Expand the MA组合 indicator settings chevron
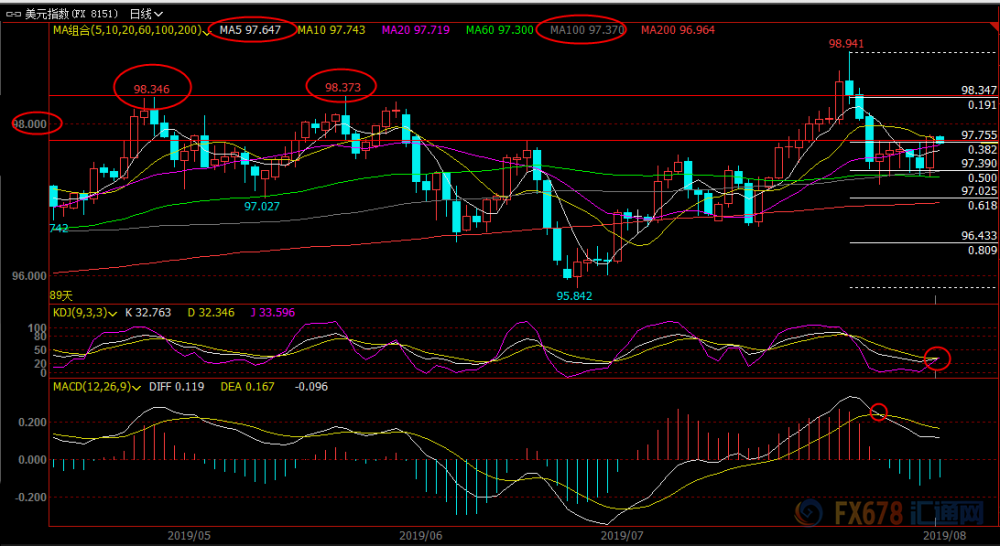1000x546 pixels. tap(207, 31)
